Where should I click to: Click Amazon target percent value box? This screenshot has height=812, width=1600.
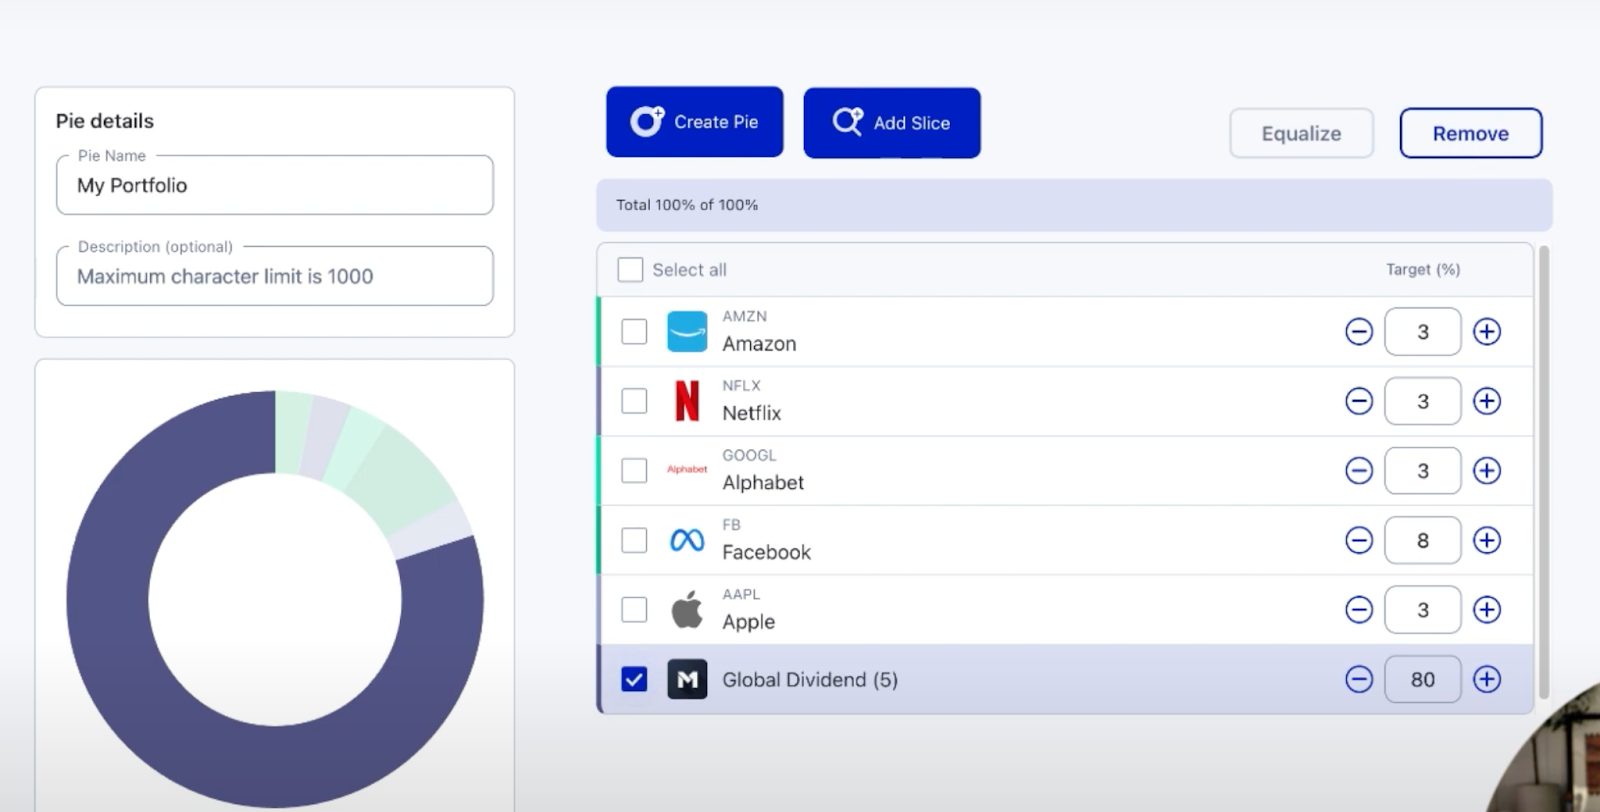(1423, 331)
